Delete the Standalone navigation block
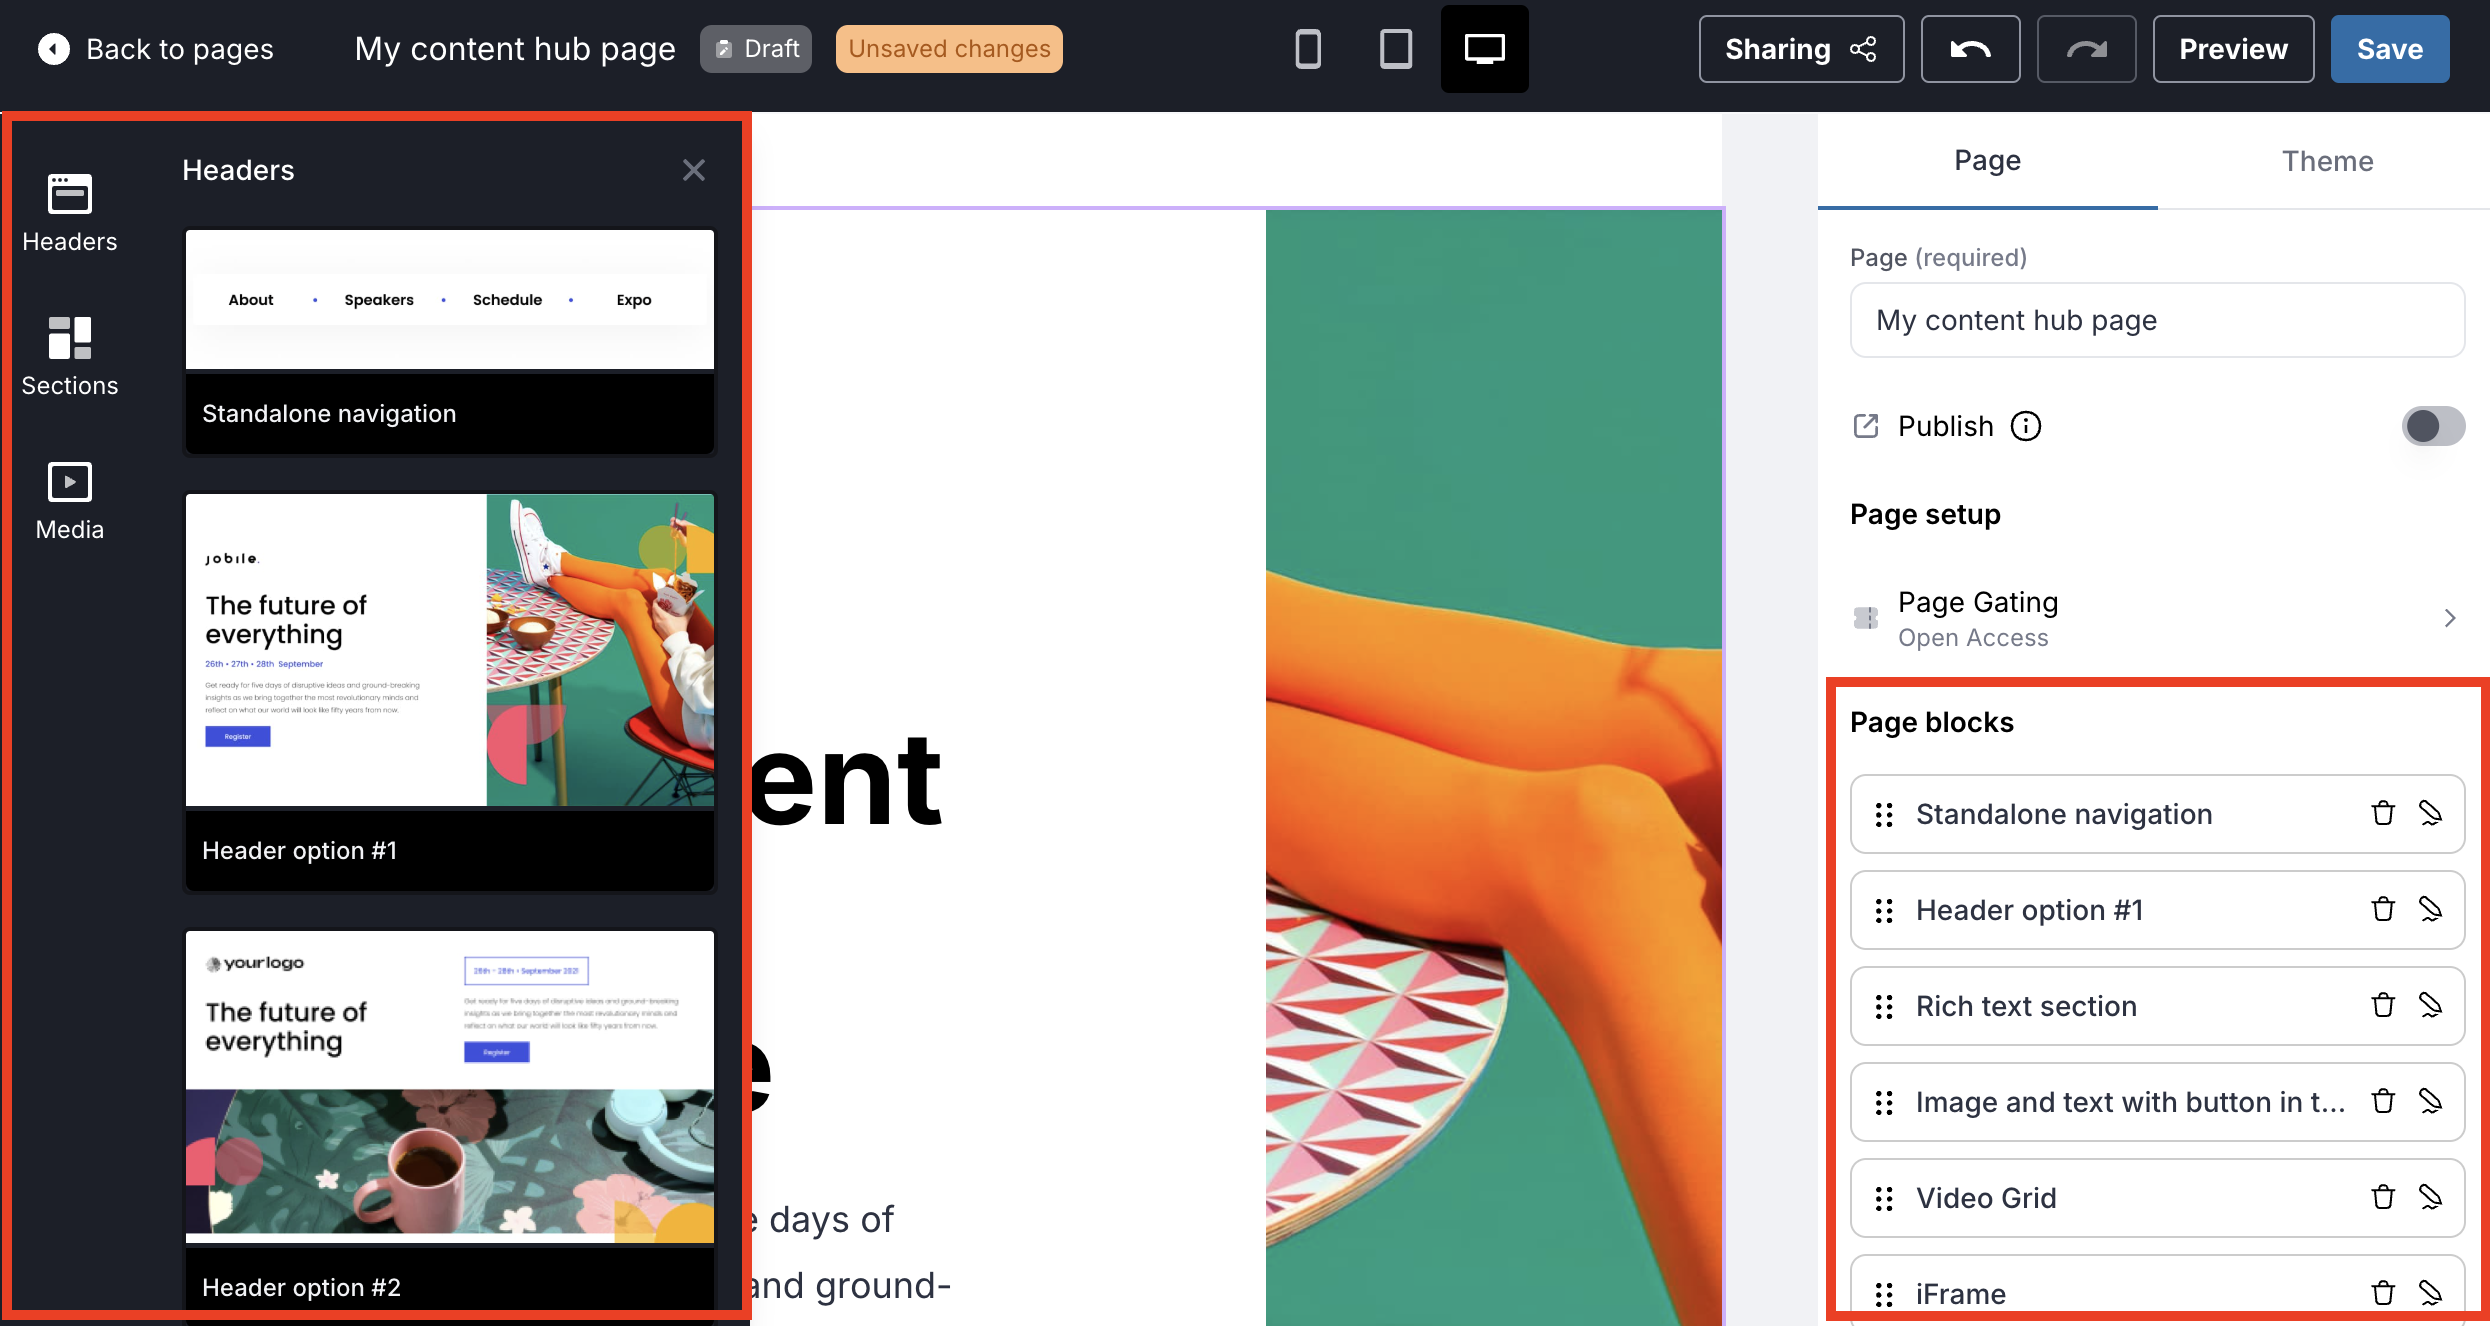This screenshot has height=1326, width=2490. (x=2383, y=814)
